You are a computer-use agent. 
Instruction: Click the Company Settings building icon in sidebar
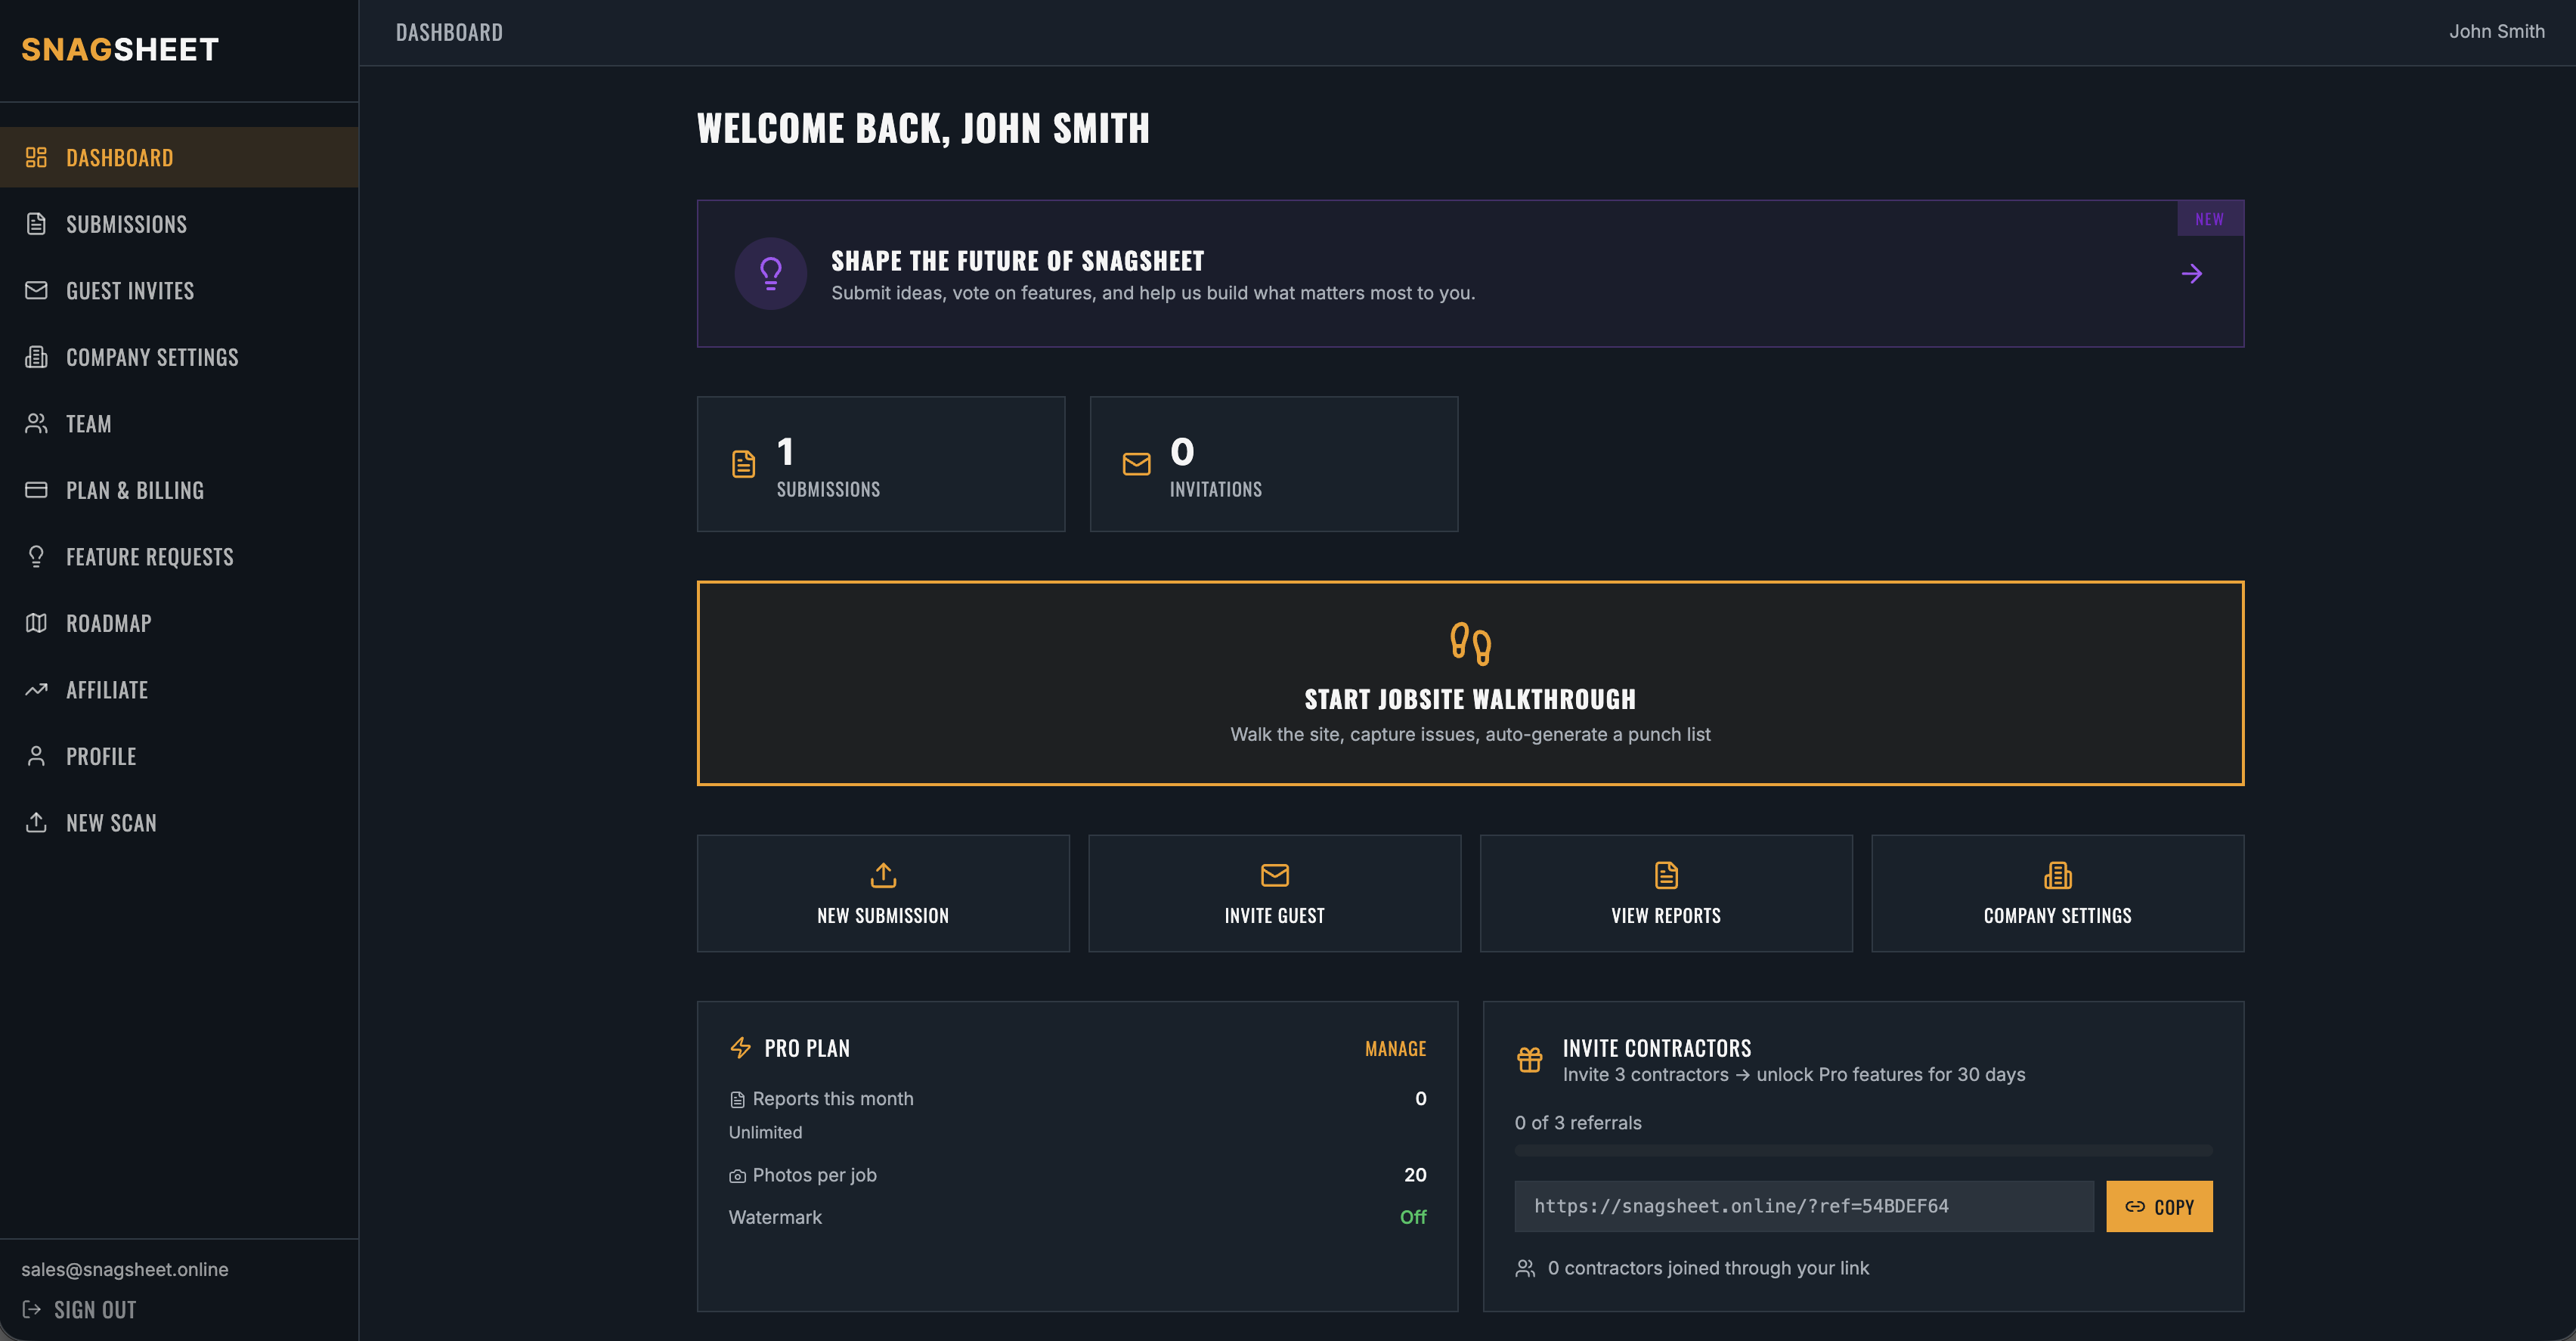pyautogui.click(x=36, y=357)
